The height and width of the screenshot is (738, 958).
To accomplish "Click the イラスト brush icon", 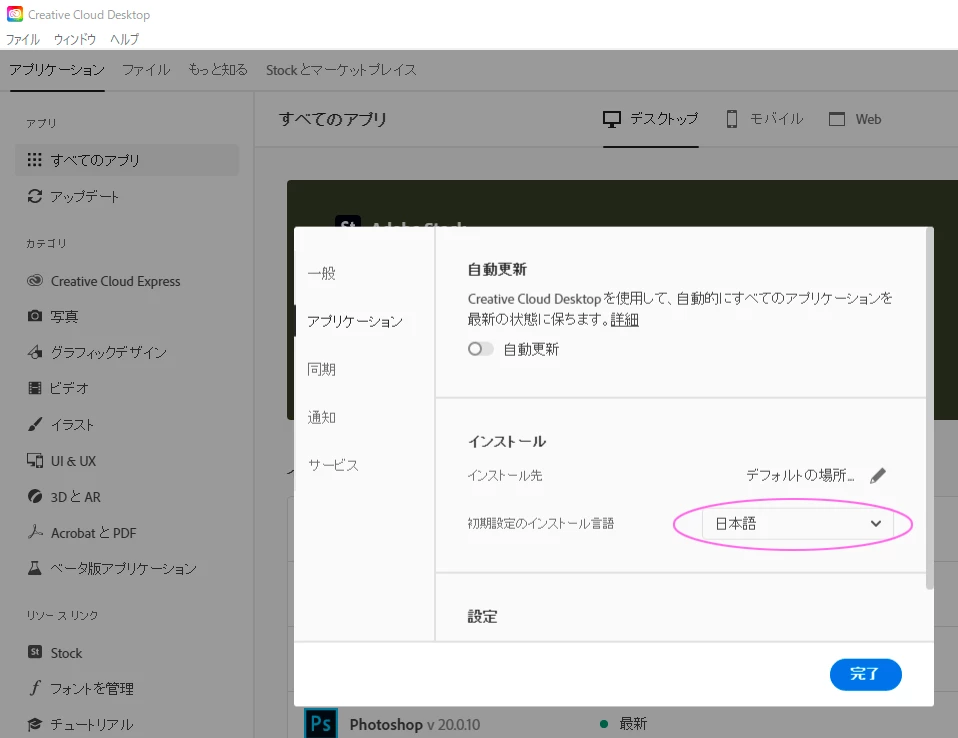I will [x=35, y=424].
